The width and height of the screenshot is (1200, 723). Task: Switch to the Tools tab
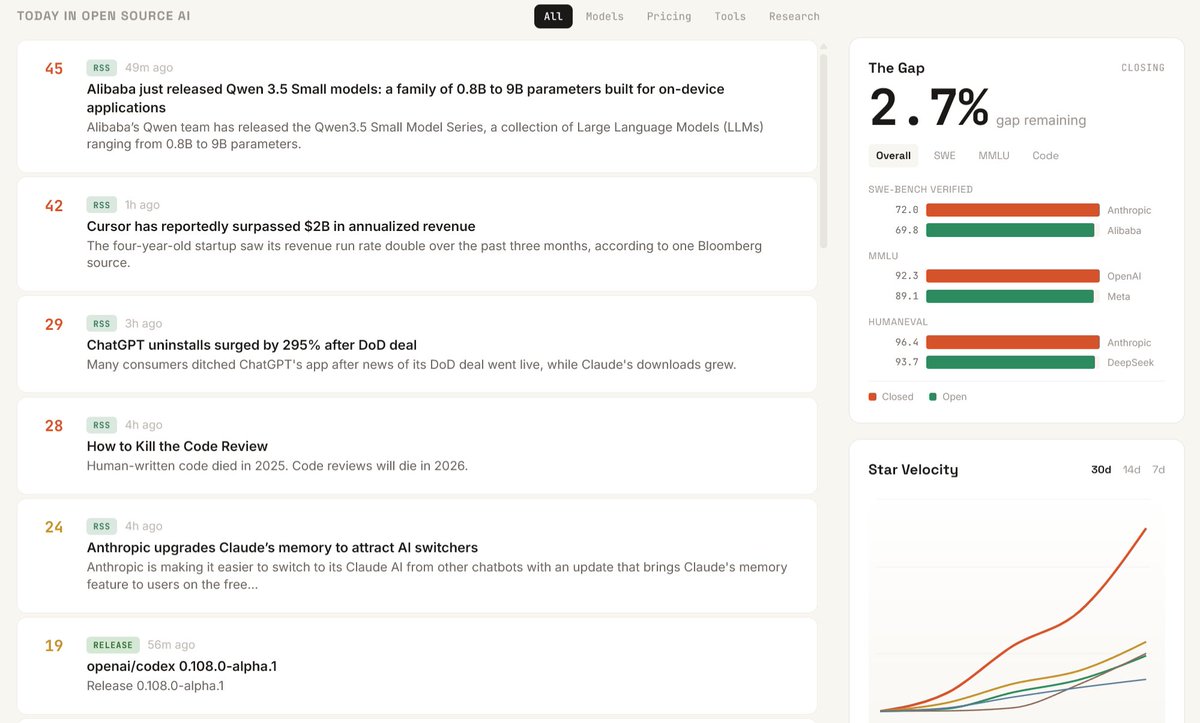730,16
